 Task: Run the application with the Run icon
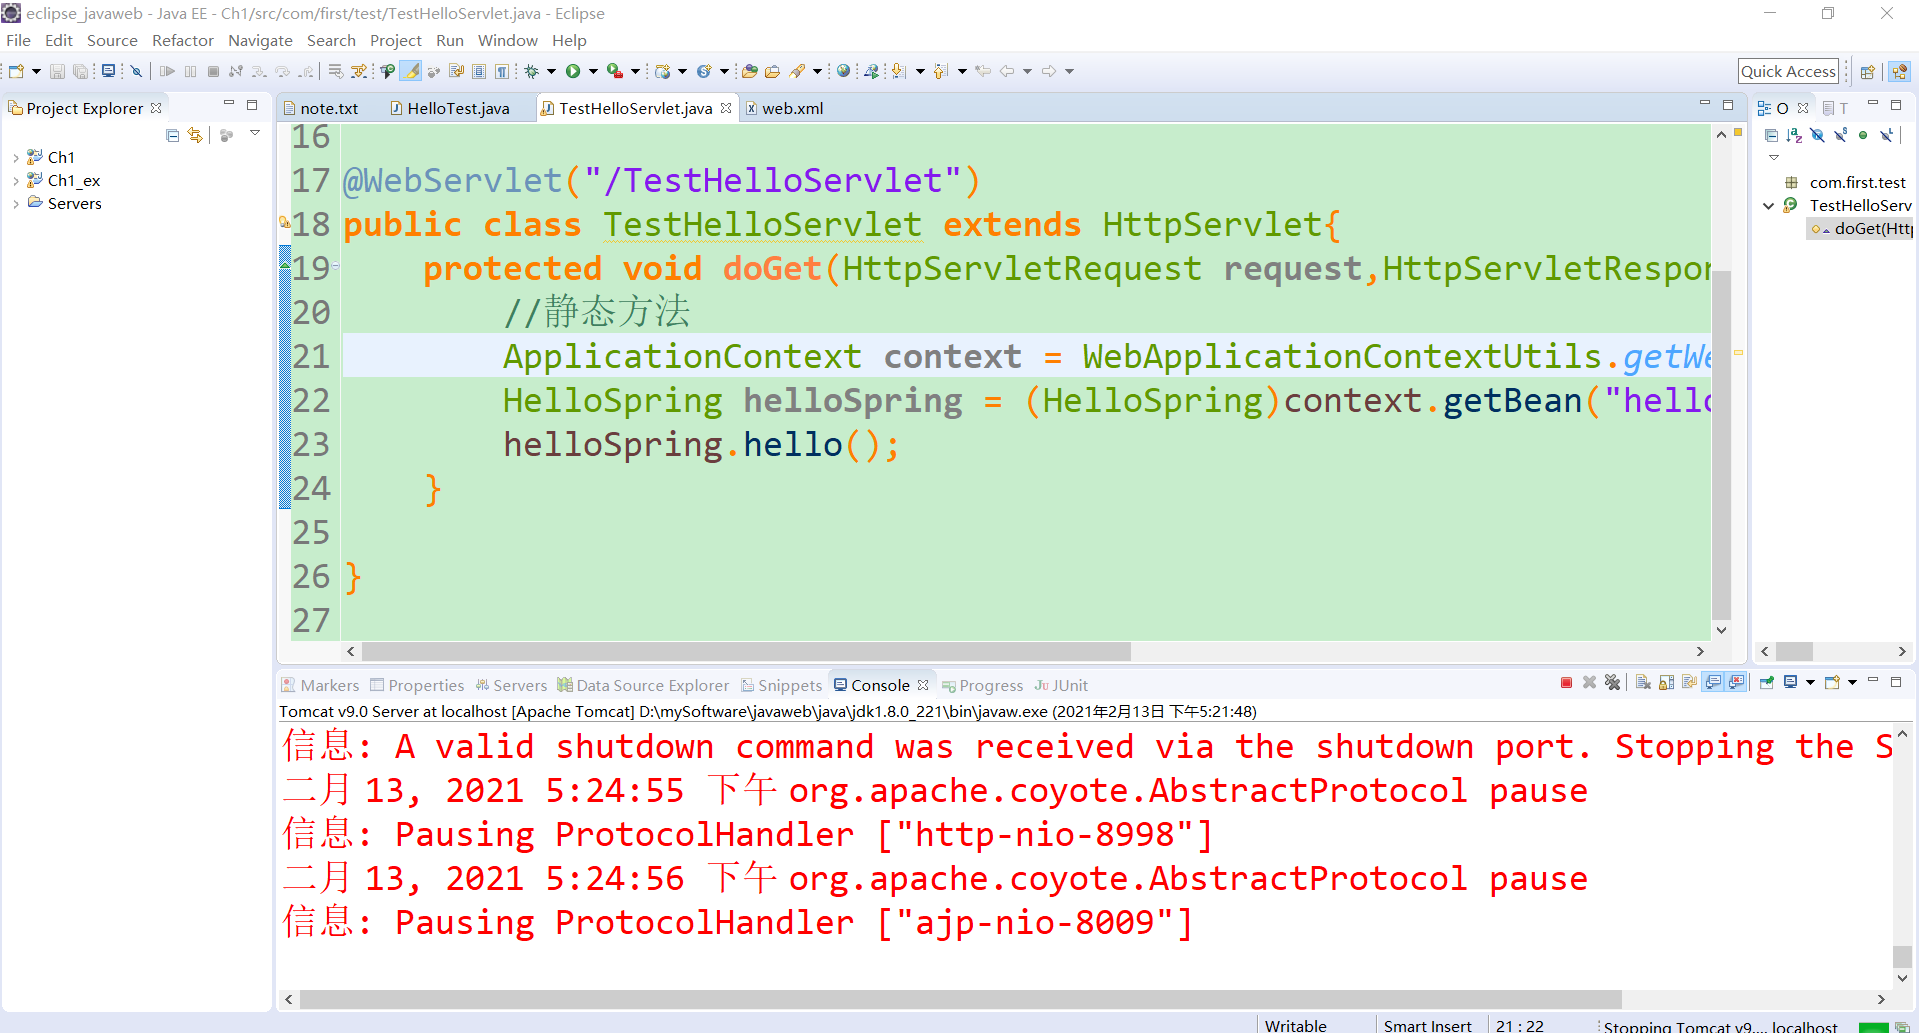click(x=574, y=70)
